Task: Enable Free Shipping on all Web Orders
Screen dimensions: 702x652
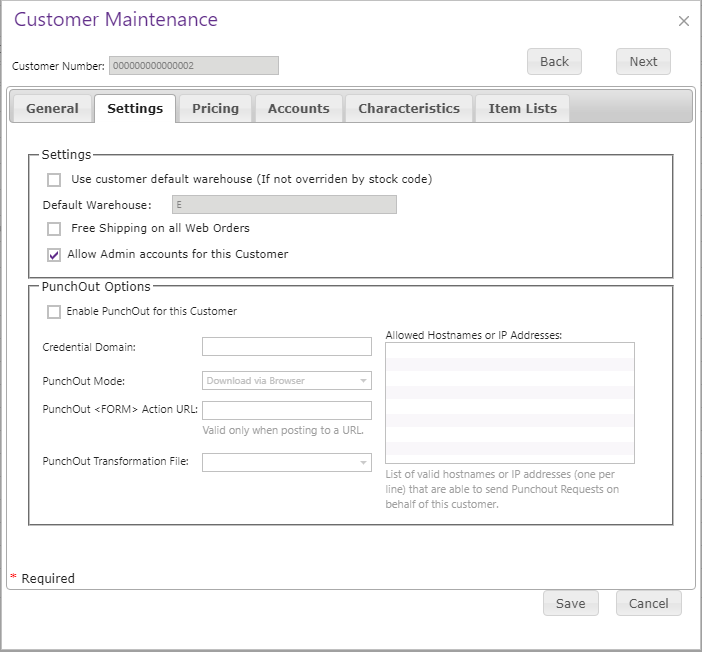Action: pyautogui.click(x=54, y=229)
